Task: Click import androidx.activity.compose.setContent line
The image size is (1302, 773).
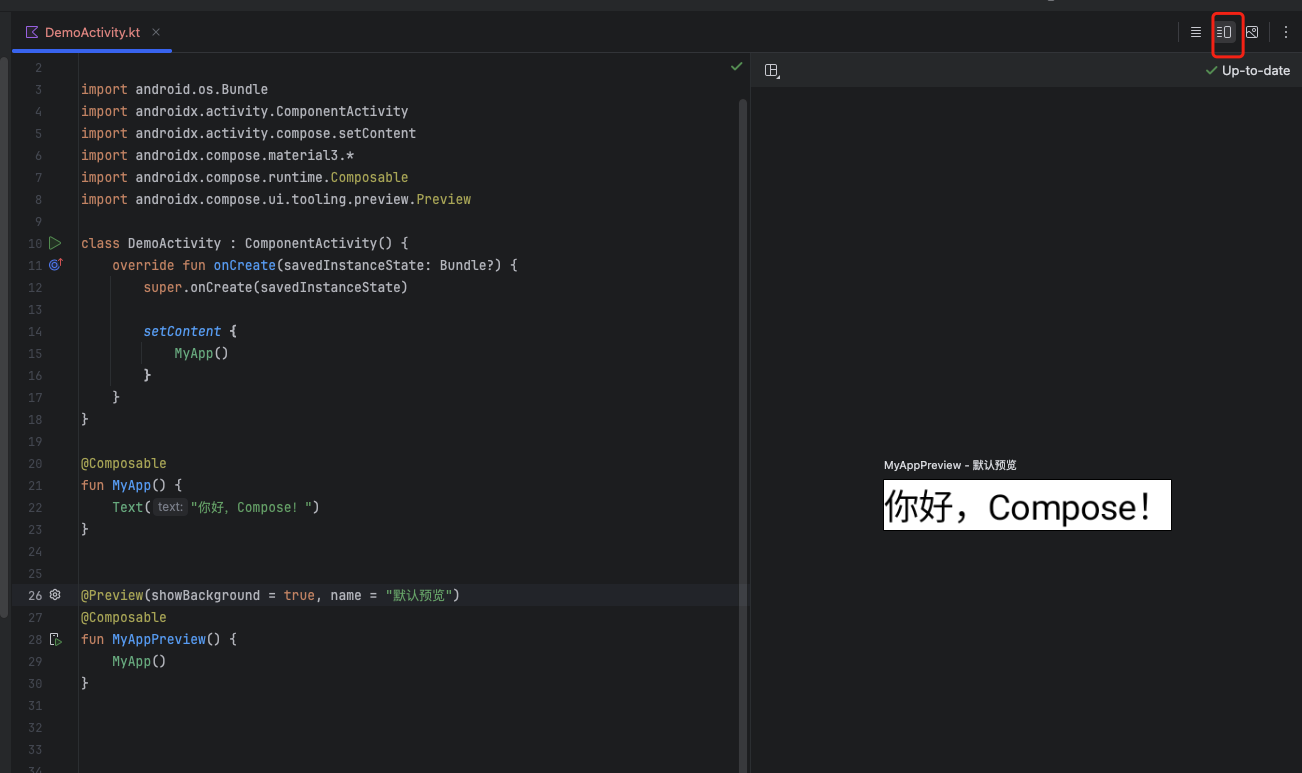Action: (248, 133)
